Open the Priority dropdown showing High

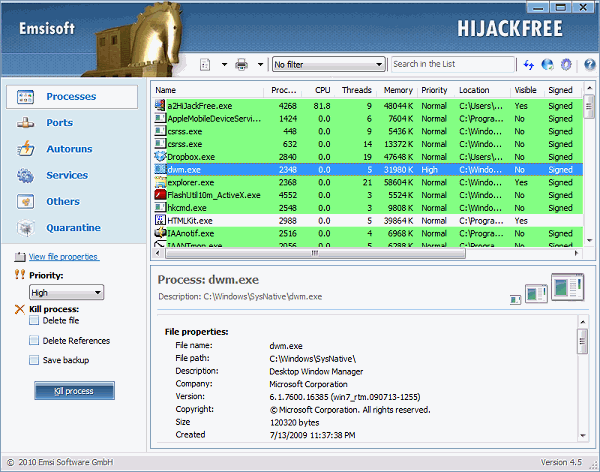tap(67, 292)
